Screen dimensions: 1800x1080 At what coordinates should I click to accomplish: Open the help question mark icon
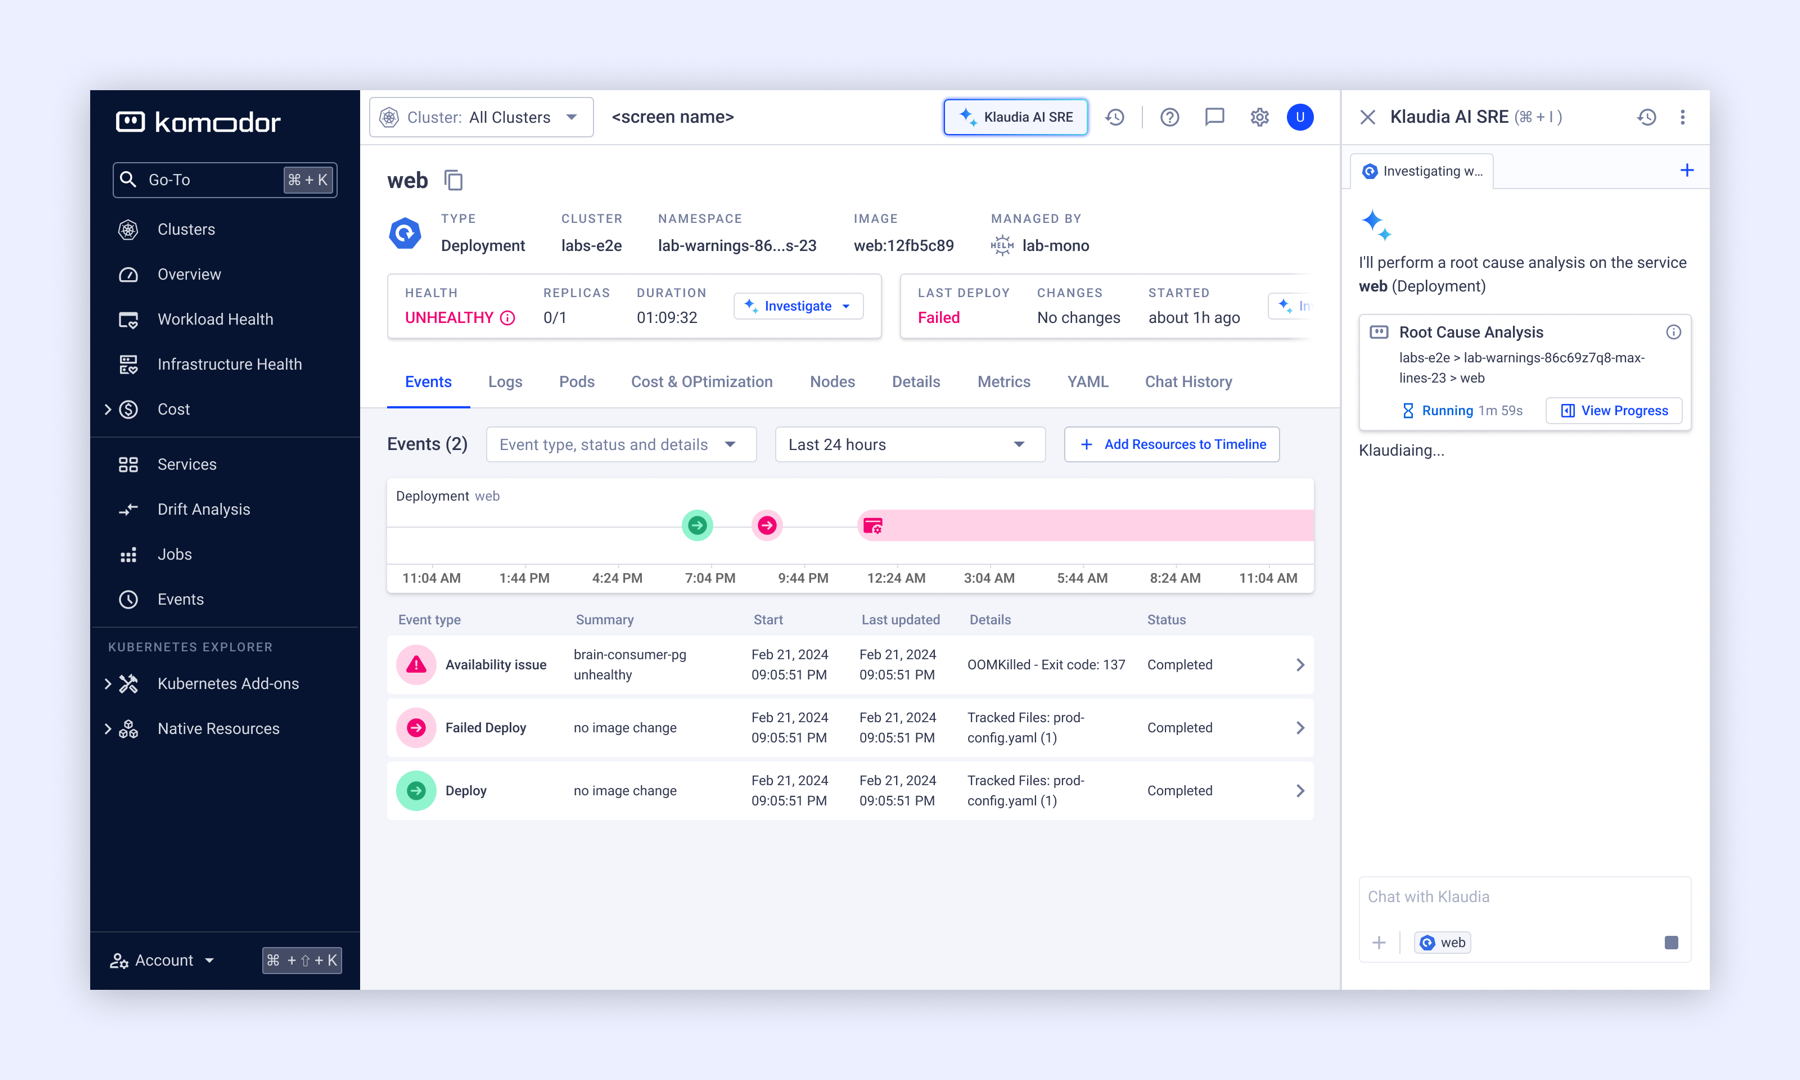pos(1169,117)
